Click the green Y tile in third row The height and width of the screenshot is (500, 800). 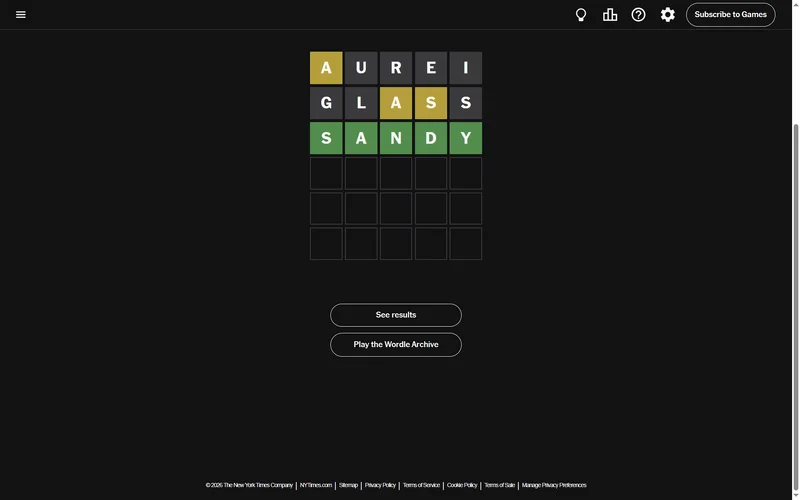(466, 138)
